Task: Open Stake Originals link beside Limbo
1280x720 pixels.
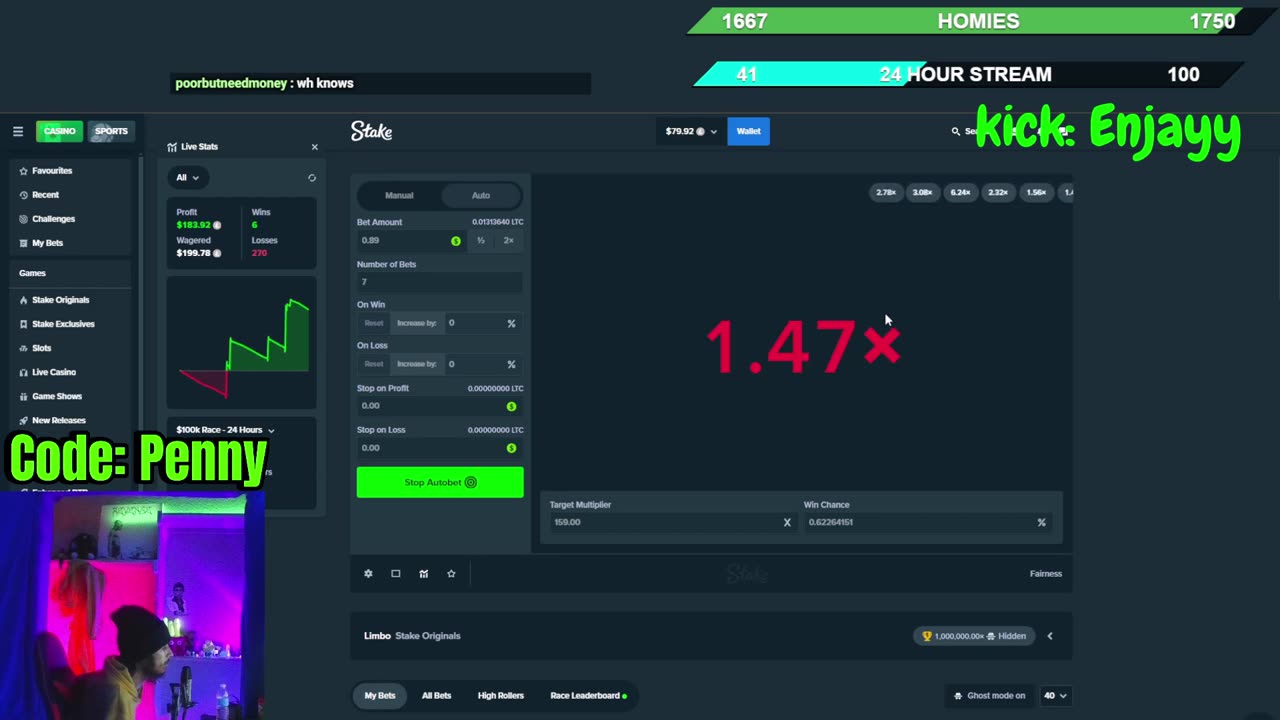Action: coord(428,636)
